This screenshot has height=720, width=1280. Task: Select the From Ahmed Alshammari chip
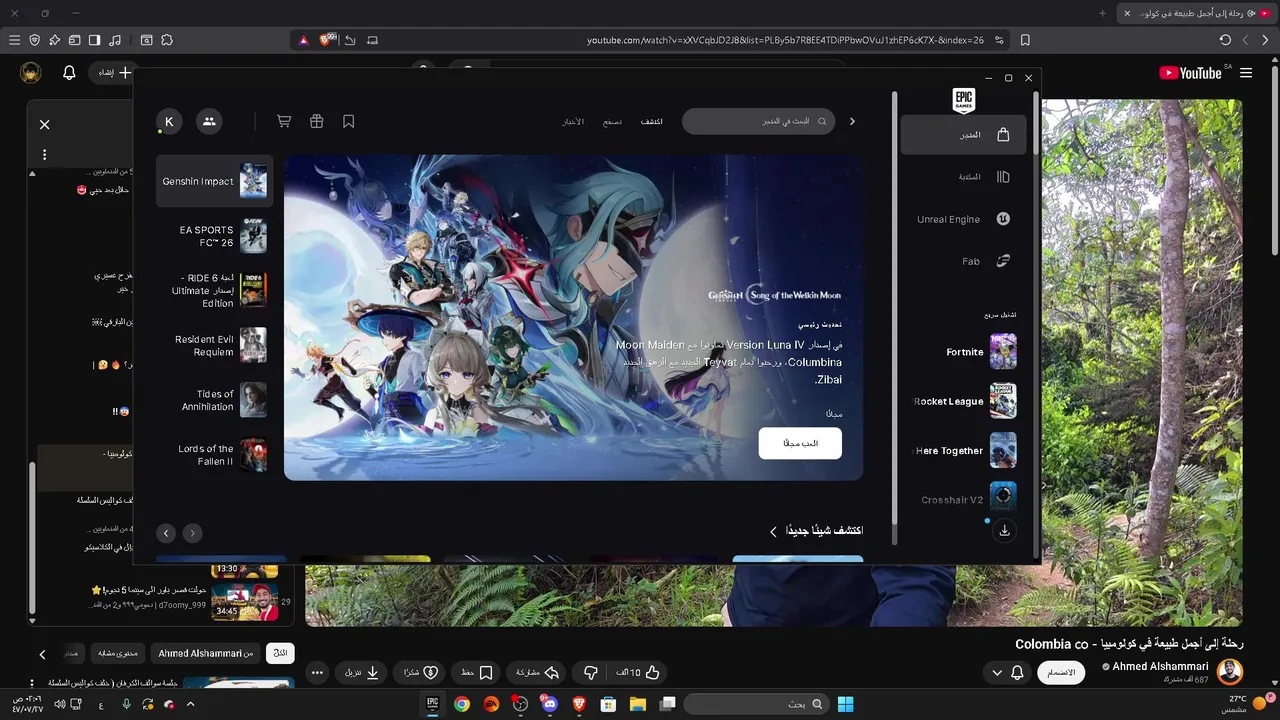click(206, 653)
